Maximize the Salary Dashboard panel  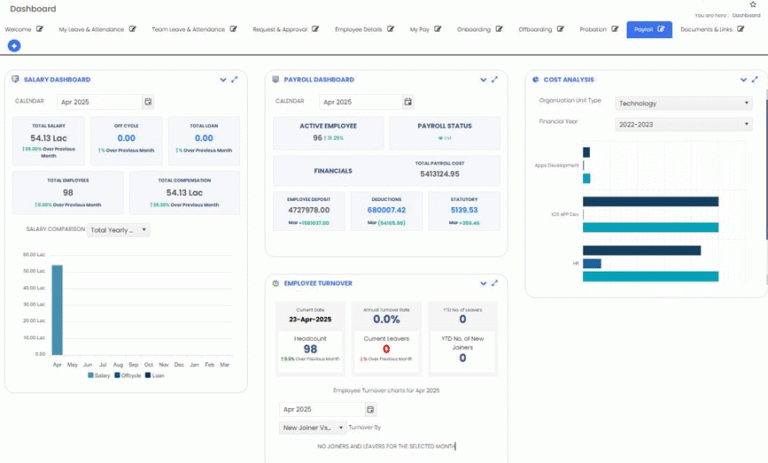[235, 79]
